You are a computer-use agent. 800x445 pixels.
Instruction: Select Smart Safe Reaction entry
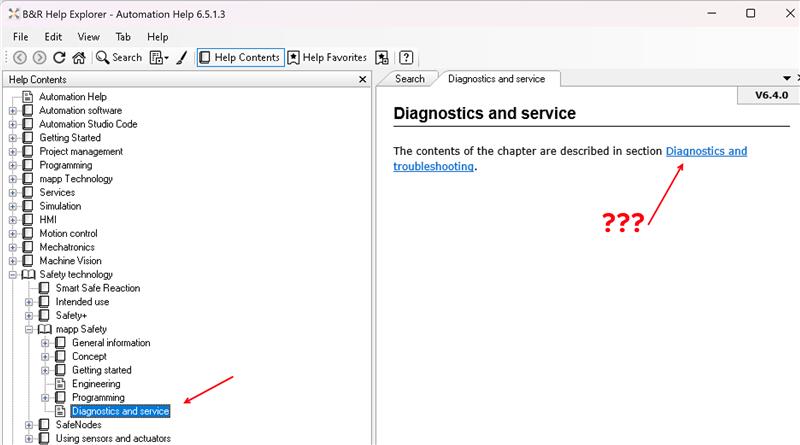point(98,288)
